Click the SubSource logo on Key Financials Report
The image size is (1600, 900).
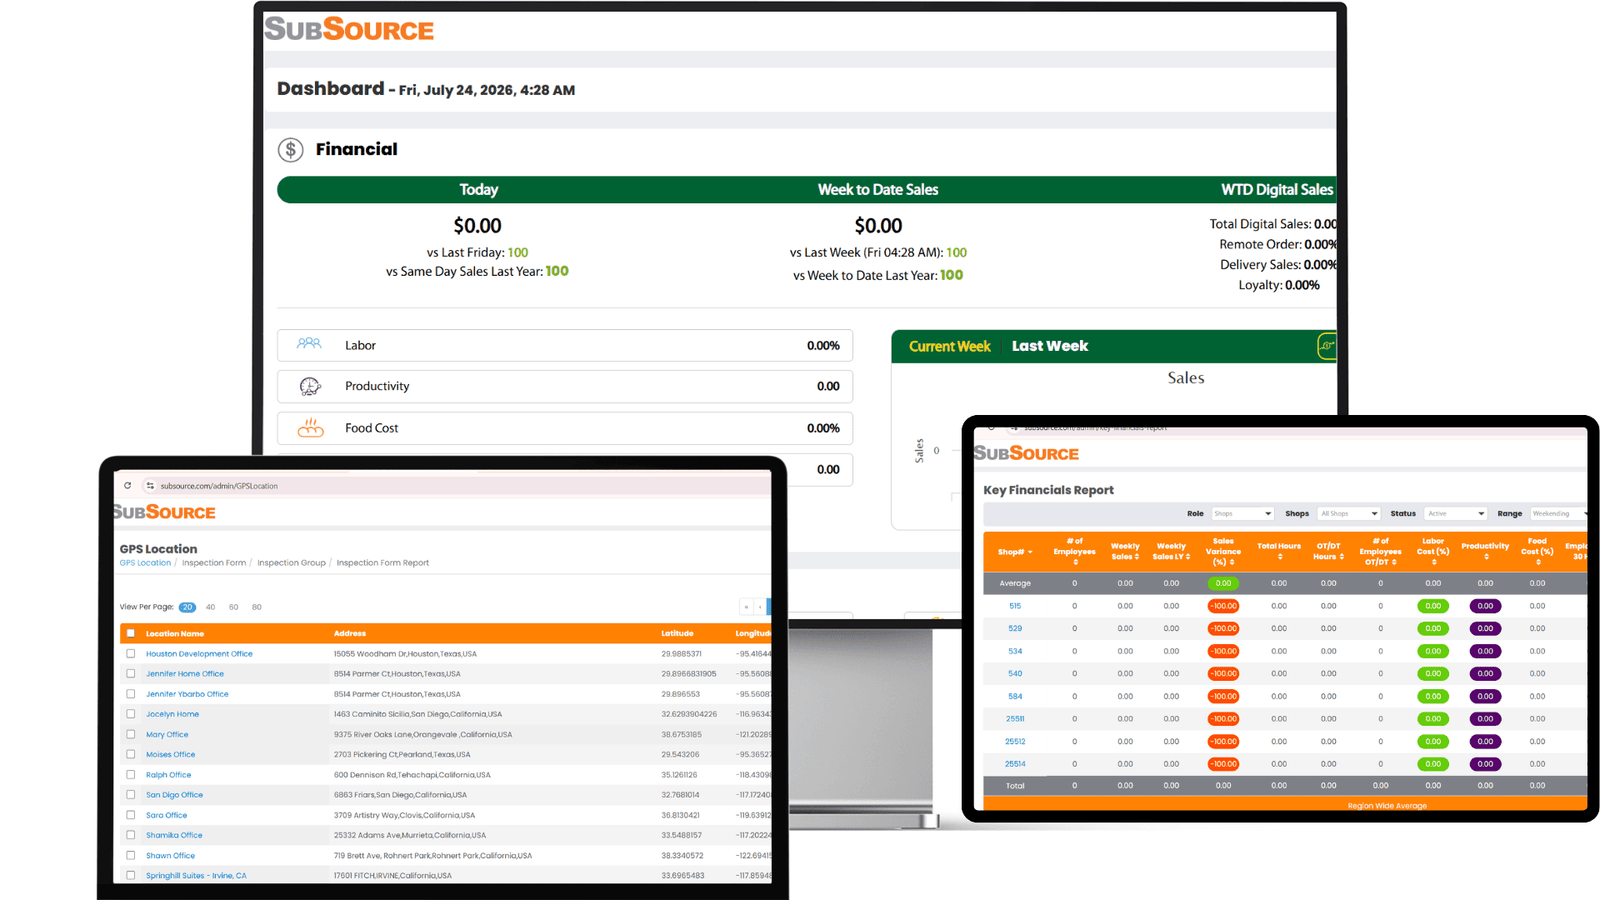click(x=1027, y=453)
